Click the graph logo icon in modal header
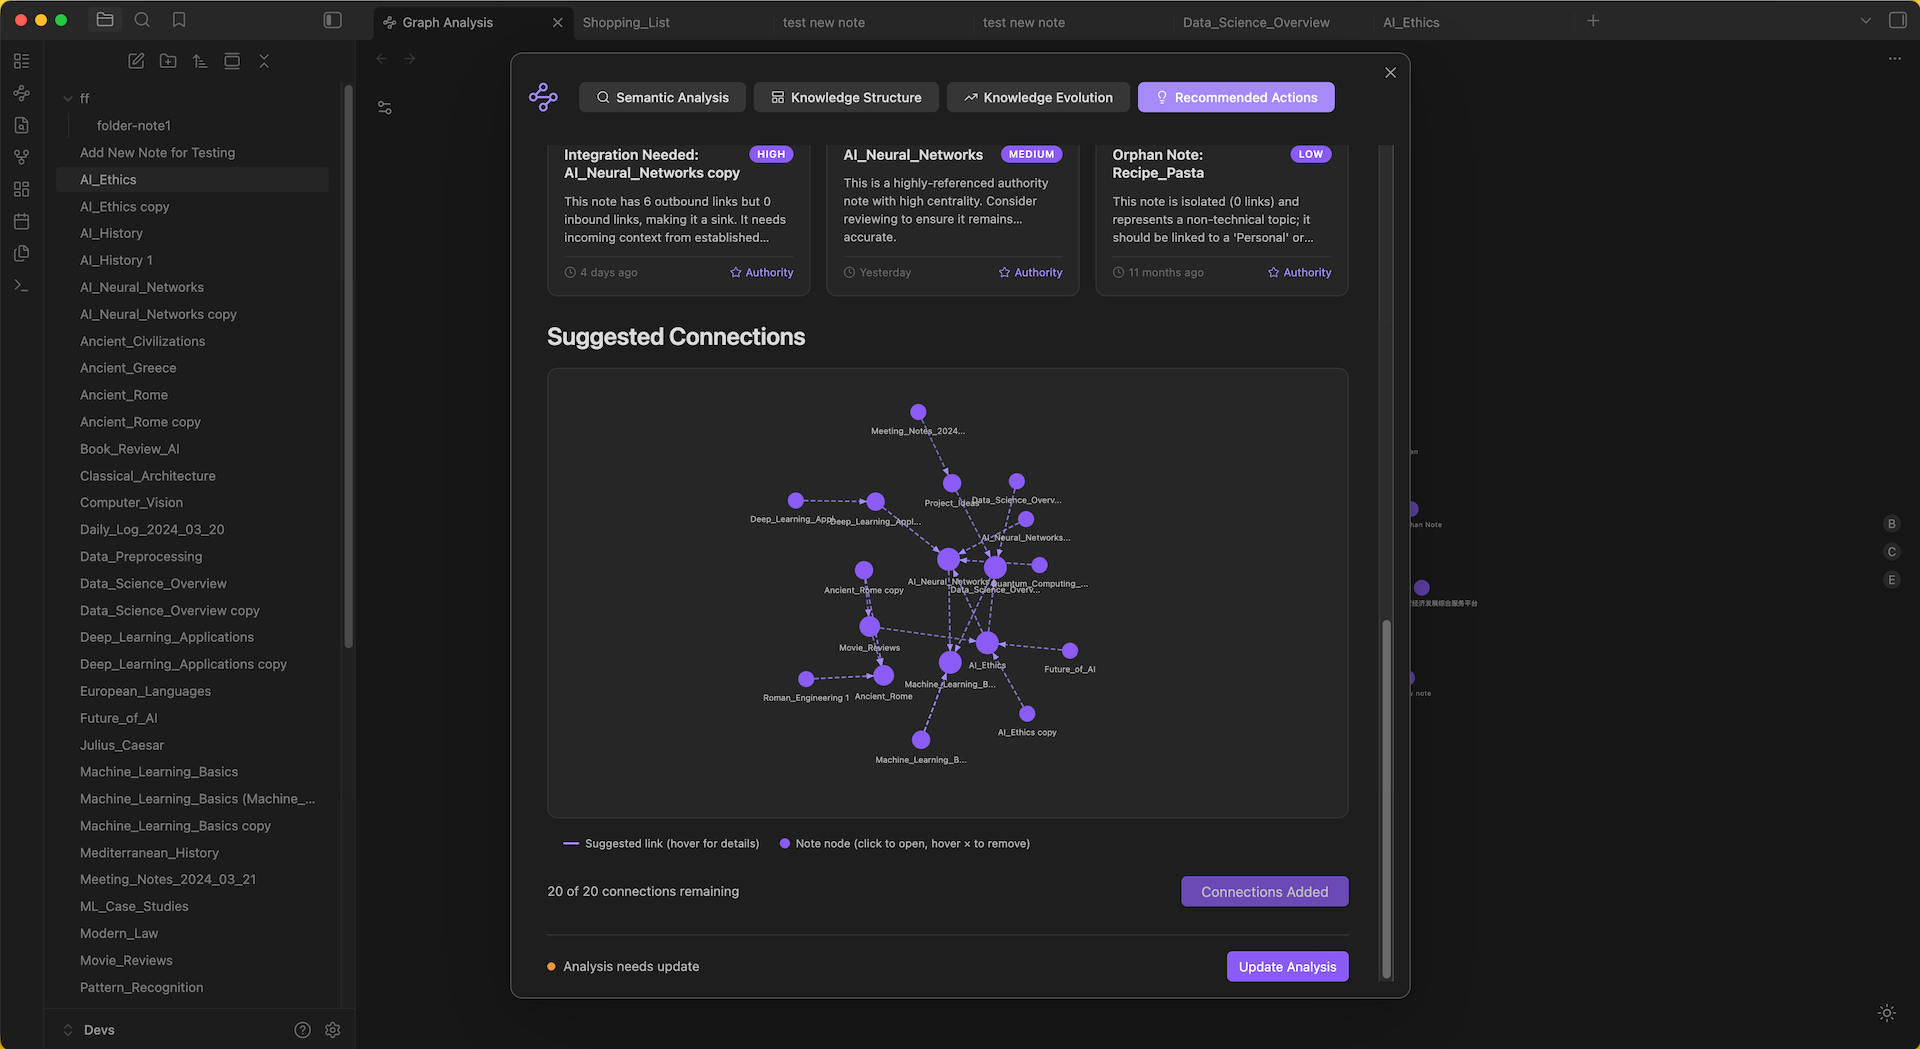This screenshot has width=1920, height=1049. coord(543,97)
